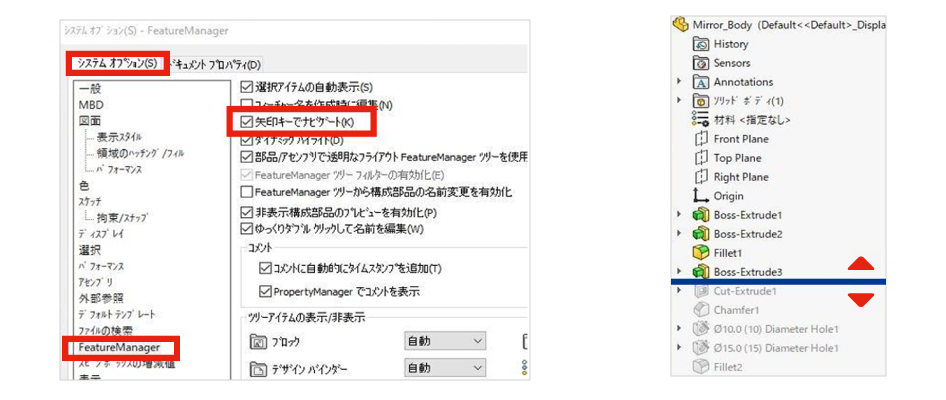Toggle PropertyManager でコメントを表示 checkbox
The width and height of the screenshot is (946, 400).
pyautogui.click(x=265, y=292)
